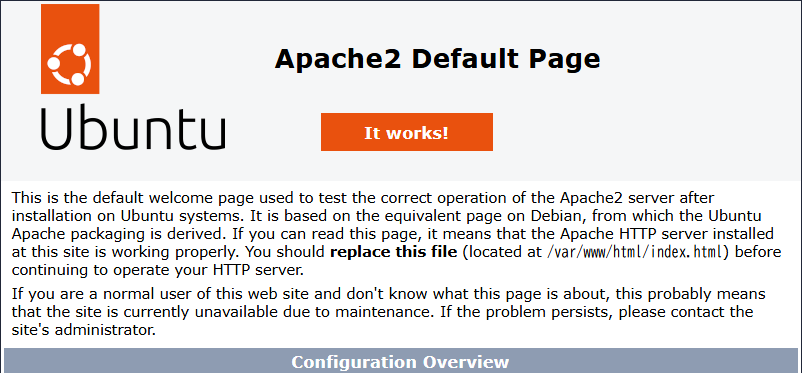
Task: Click the 'Apache HTTP server installed' phrase
Action: [x=666, y=234]
